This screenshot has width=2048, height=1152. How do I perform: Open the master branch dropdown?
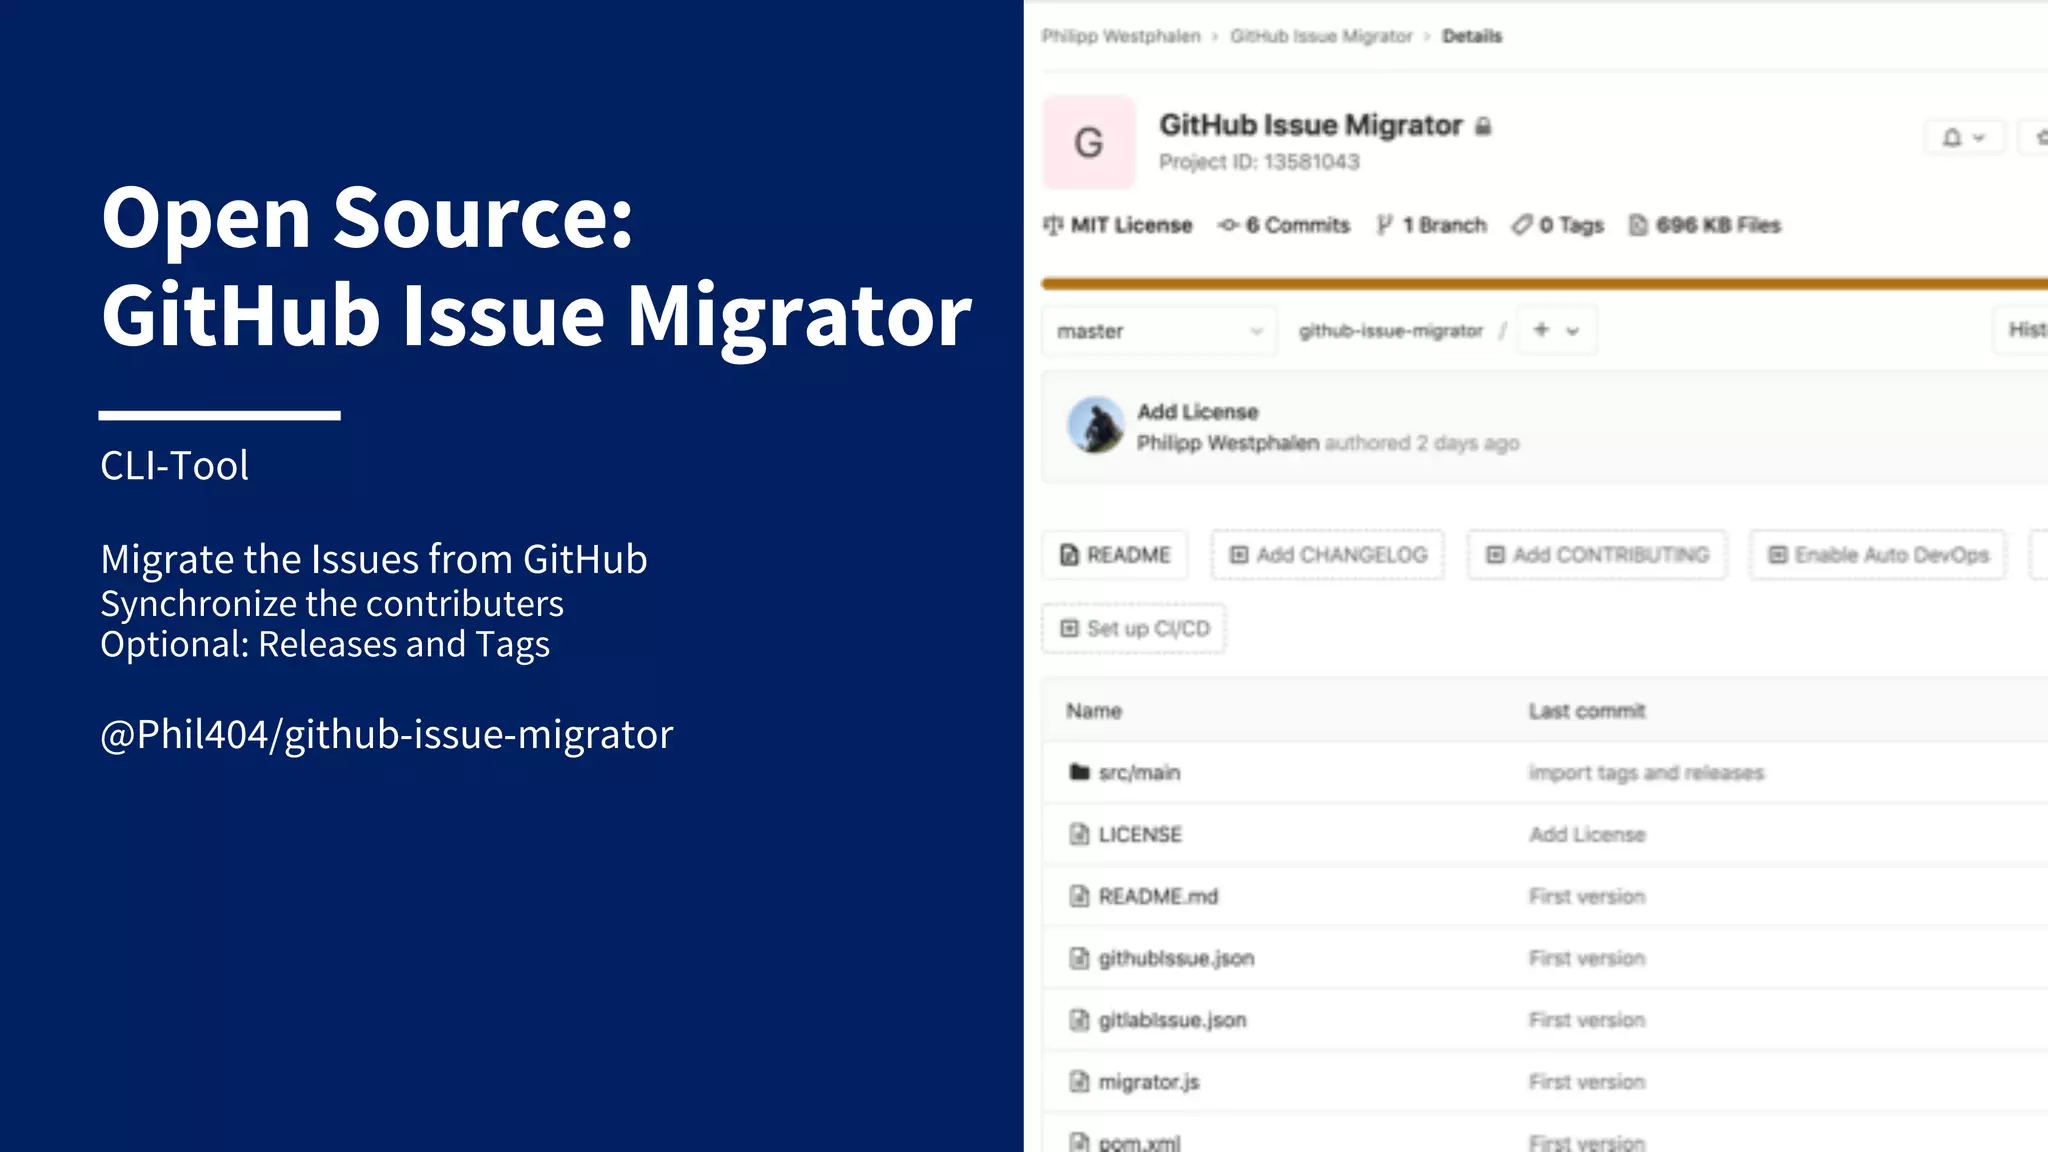pyautogui.click(x=1158, y=331)
